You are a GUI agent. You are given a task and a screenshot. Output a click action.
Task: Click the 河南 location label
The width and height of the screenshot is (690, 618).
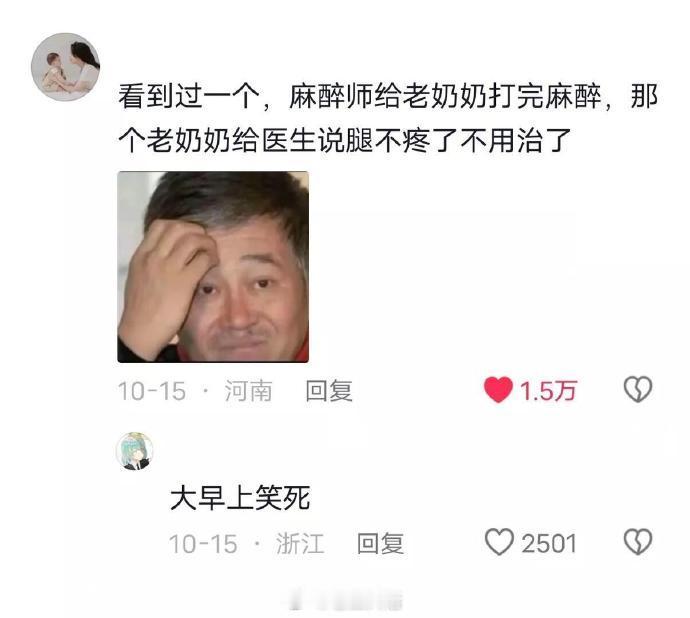click(x=249, y=391)
